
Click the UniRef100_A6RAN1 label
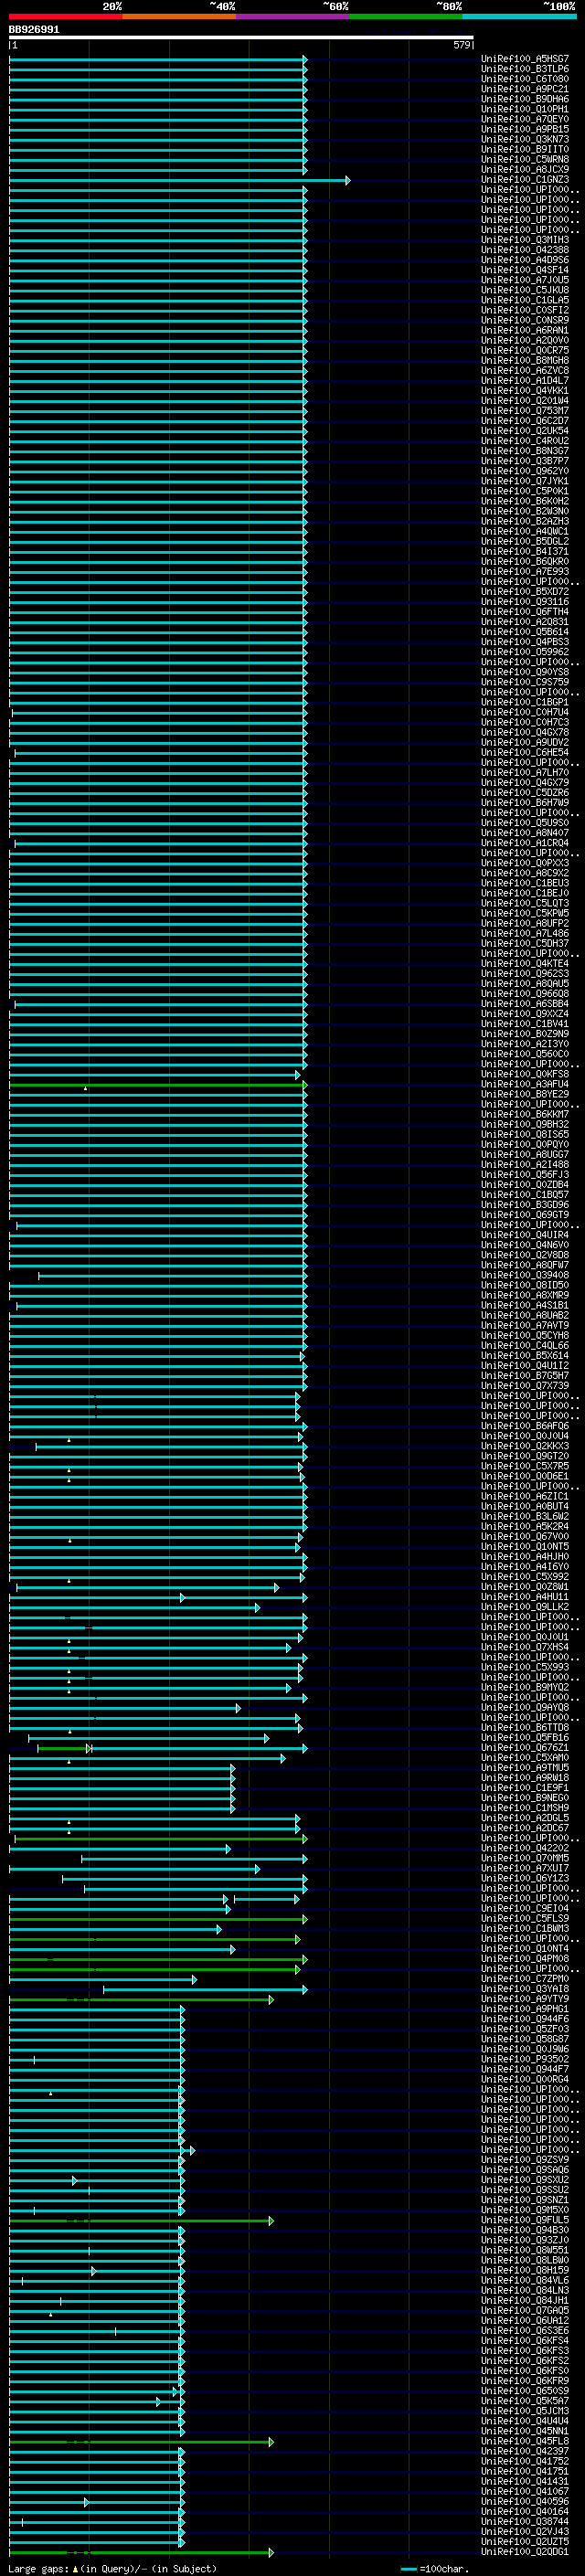pos(525,330)
